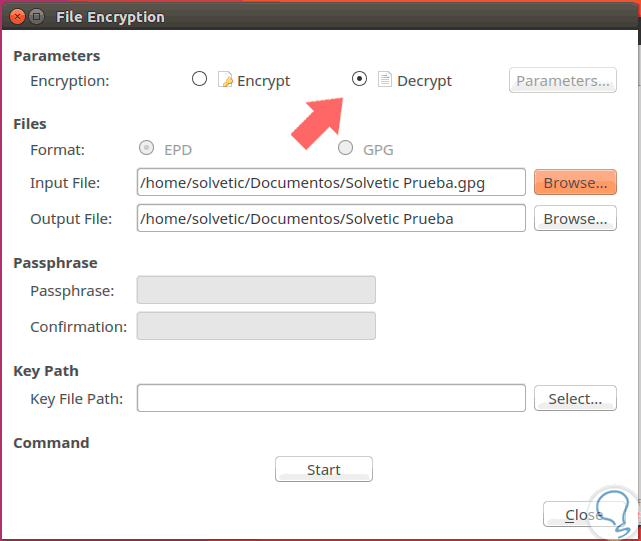The width and height of the screenshot is (641, 541).
Task: Browse for the Input File
Action: coord(575,183)
